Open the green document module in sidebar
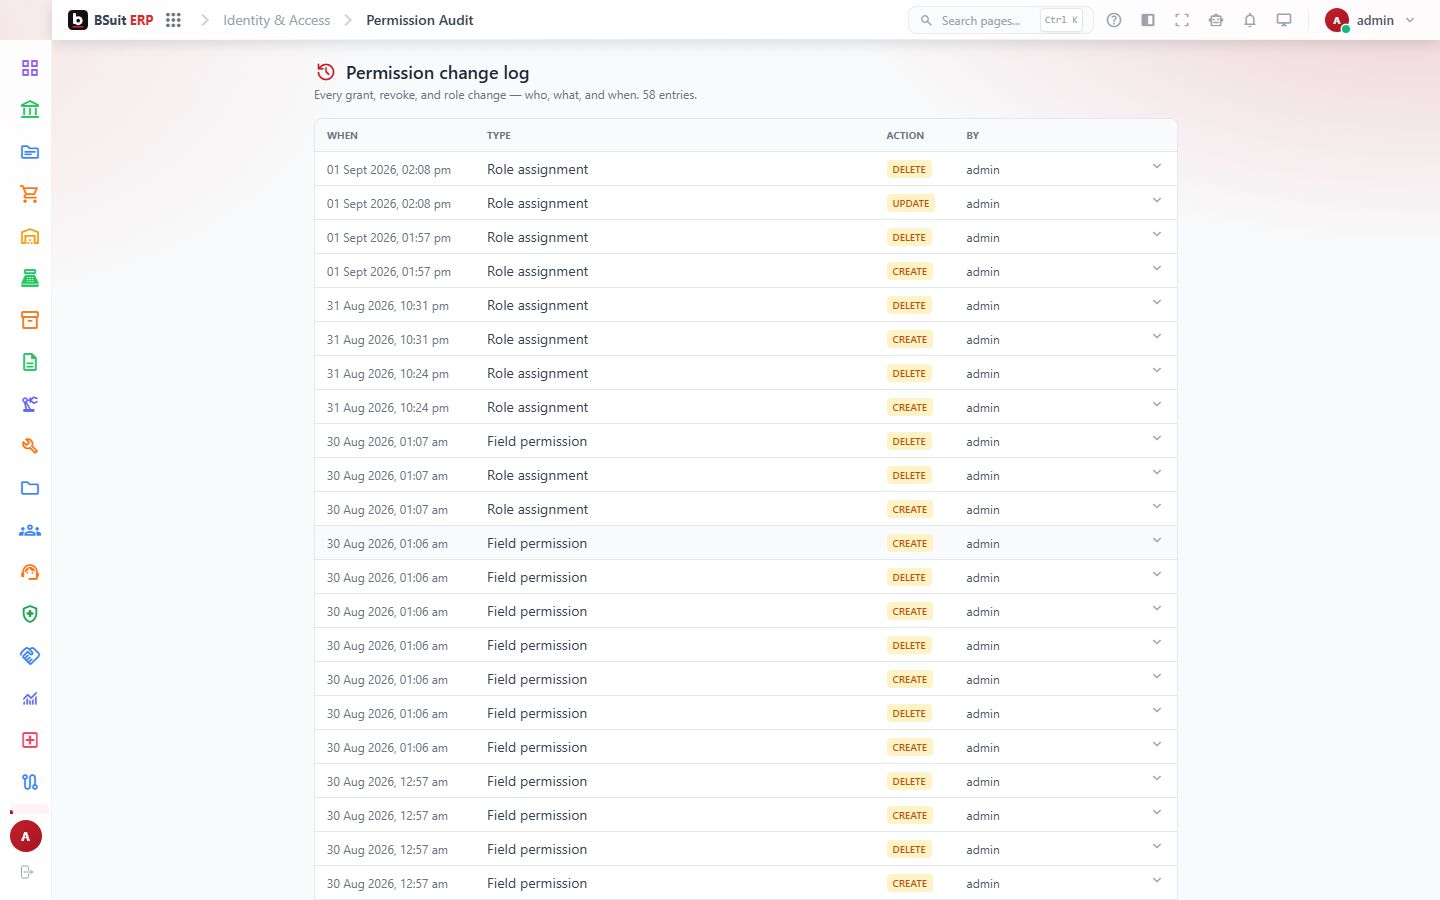Screen dimensions: 1440x900 pyautogui.click(x=30, y=362)
